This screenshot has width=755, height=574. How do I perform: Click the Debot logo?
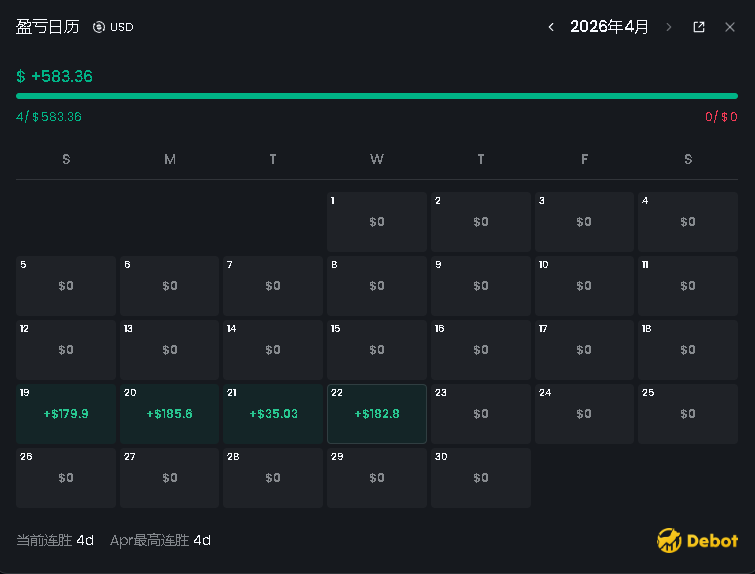click(697, 540)
